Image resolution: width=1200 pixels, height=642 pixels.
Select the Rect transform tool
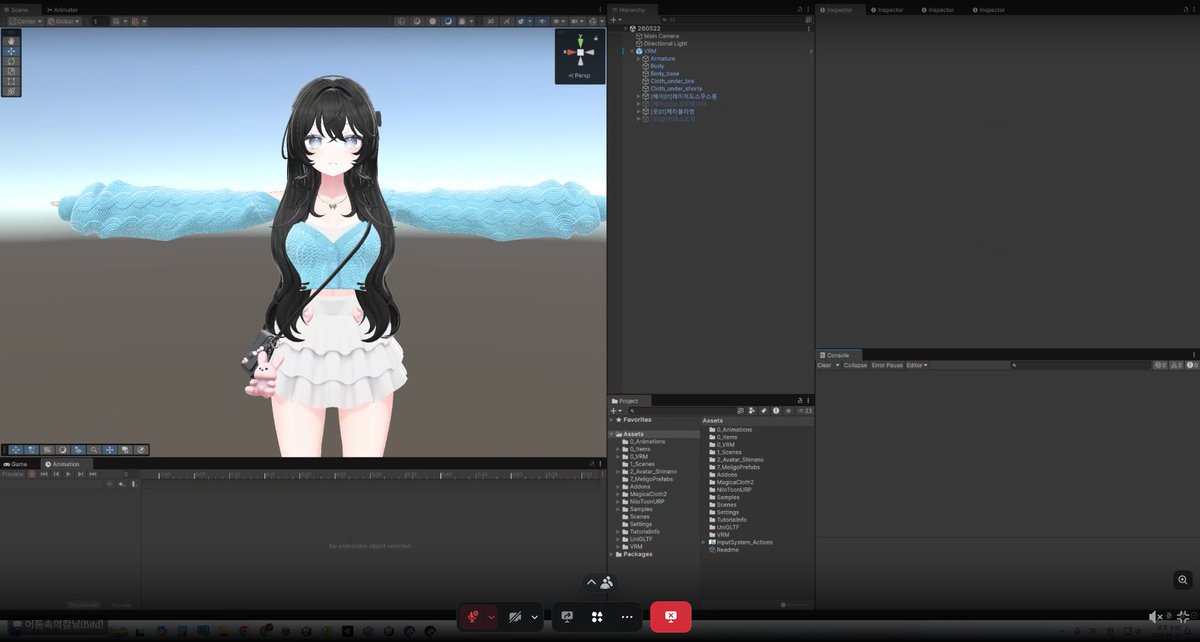click(x=11, y=81)
